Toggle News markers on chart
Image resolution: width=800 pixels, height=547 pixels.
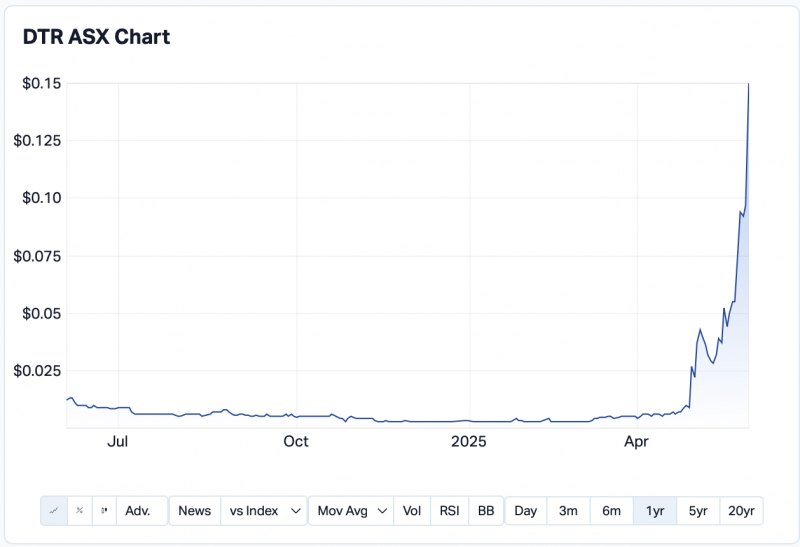[x=195, y=511]
